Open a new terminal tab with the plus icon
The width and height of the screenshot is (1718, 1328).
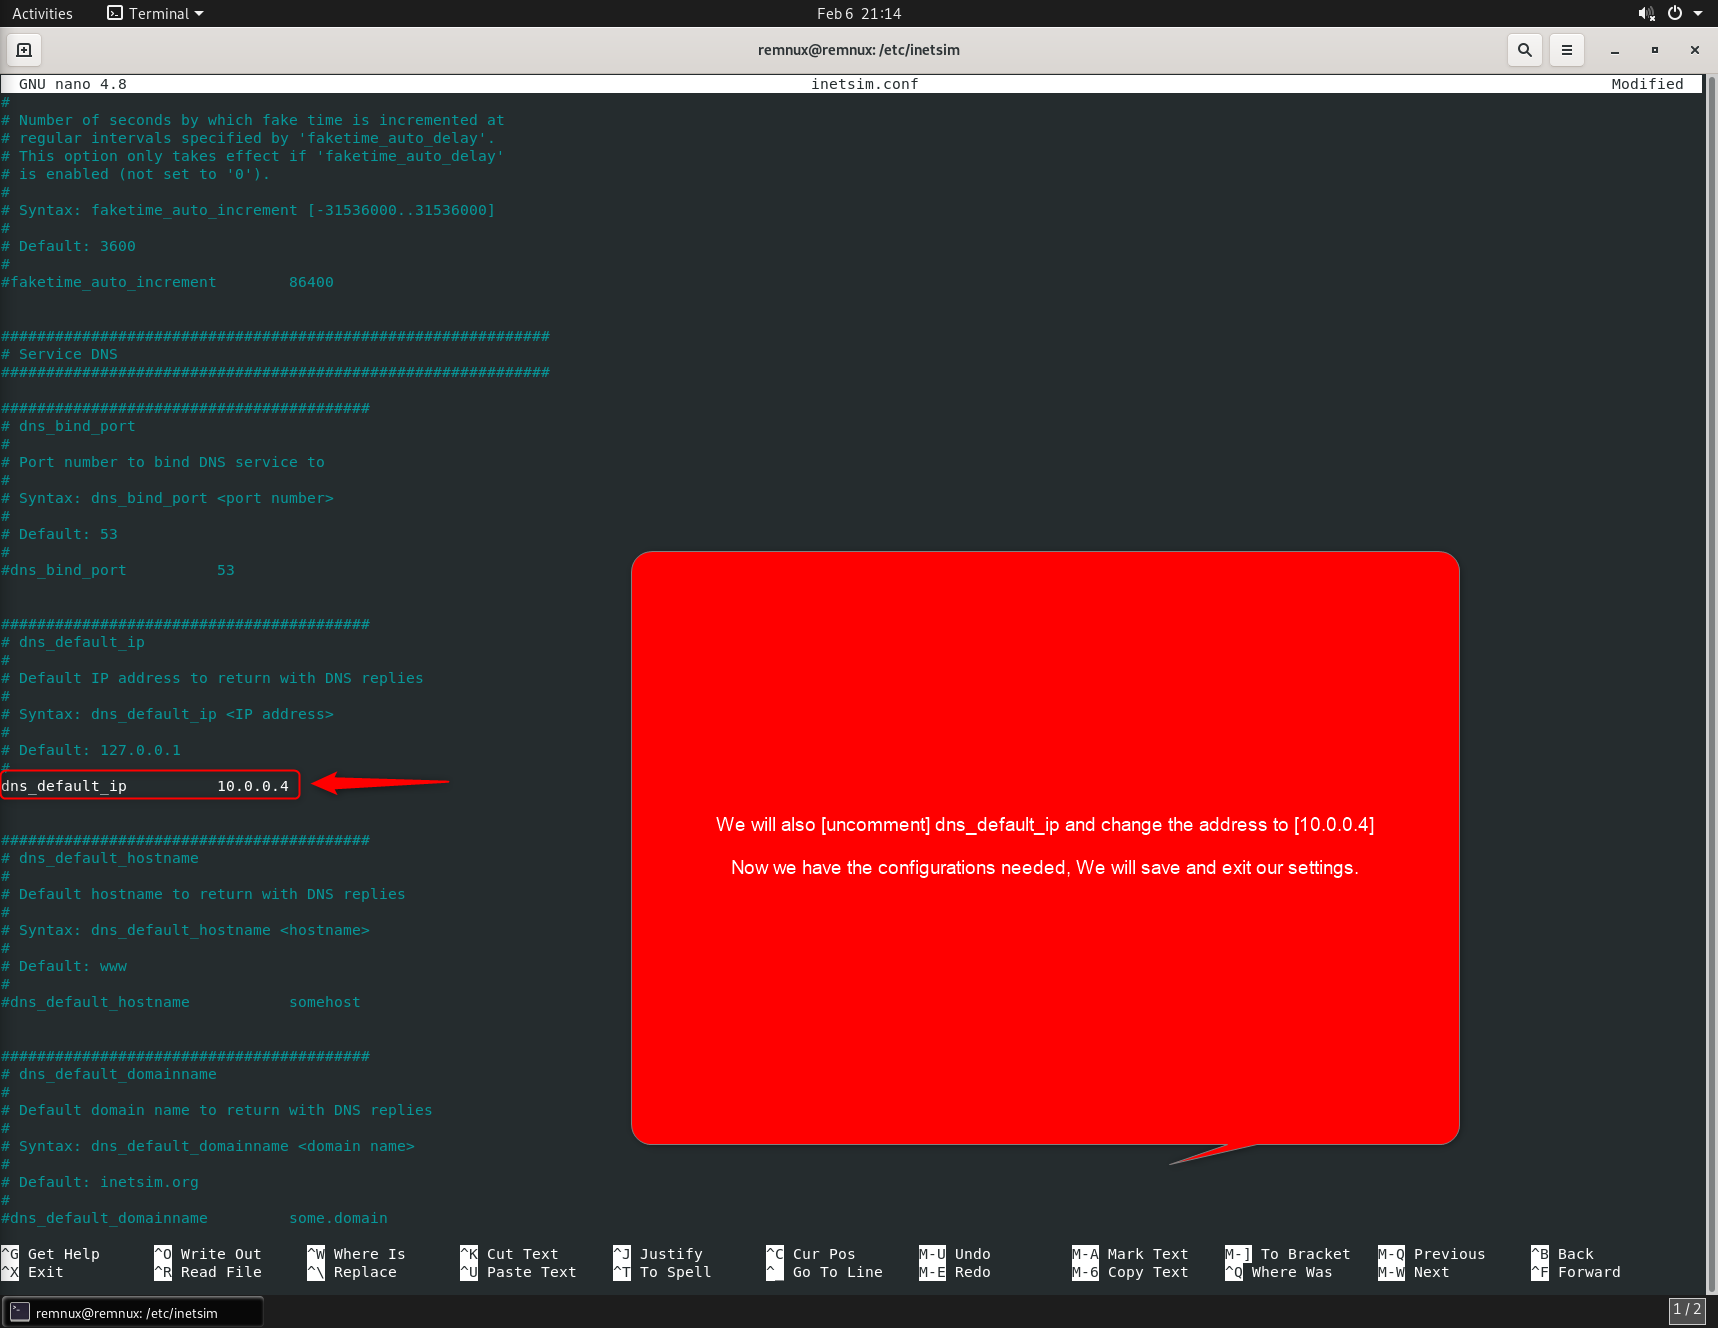23,49
